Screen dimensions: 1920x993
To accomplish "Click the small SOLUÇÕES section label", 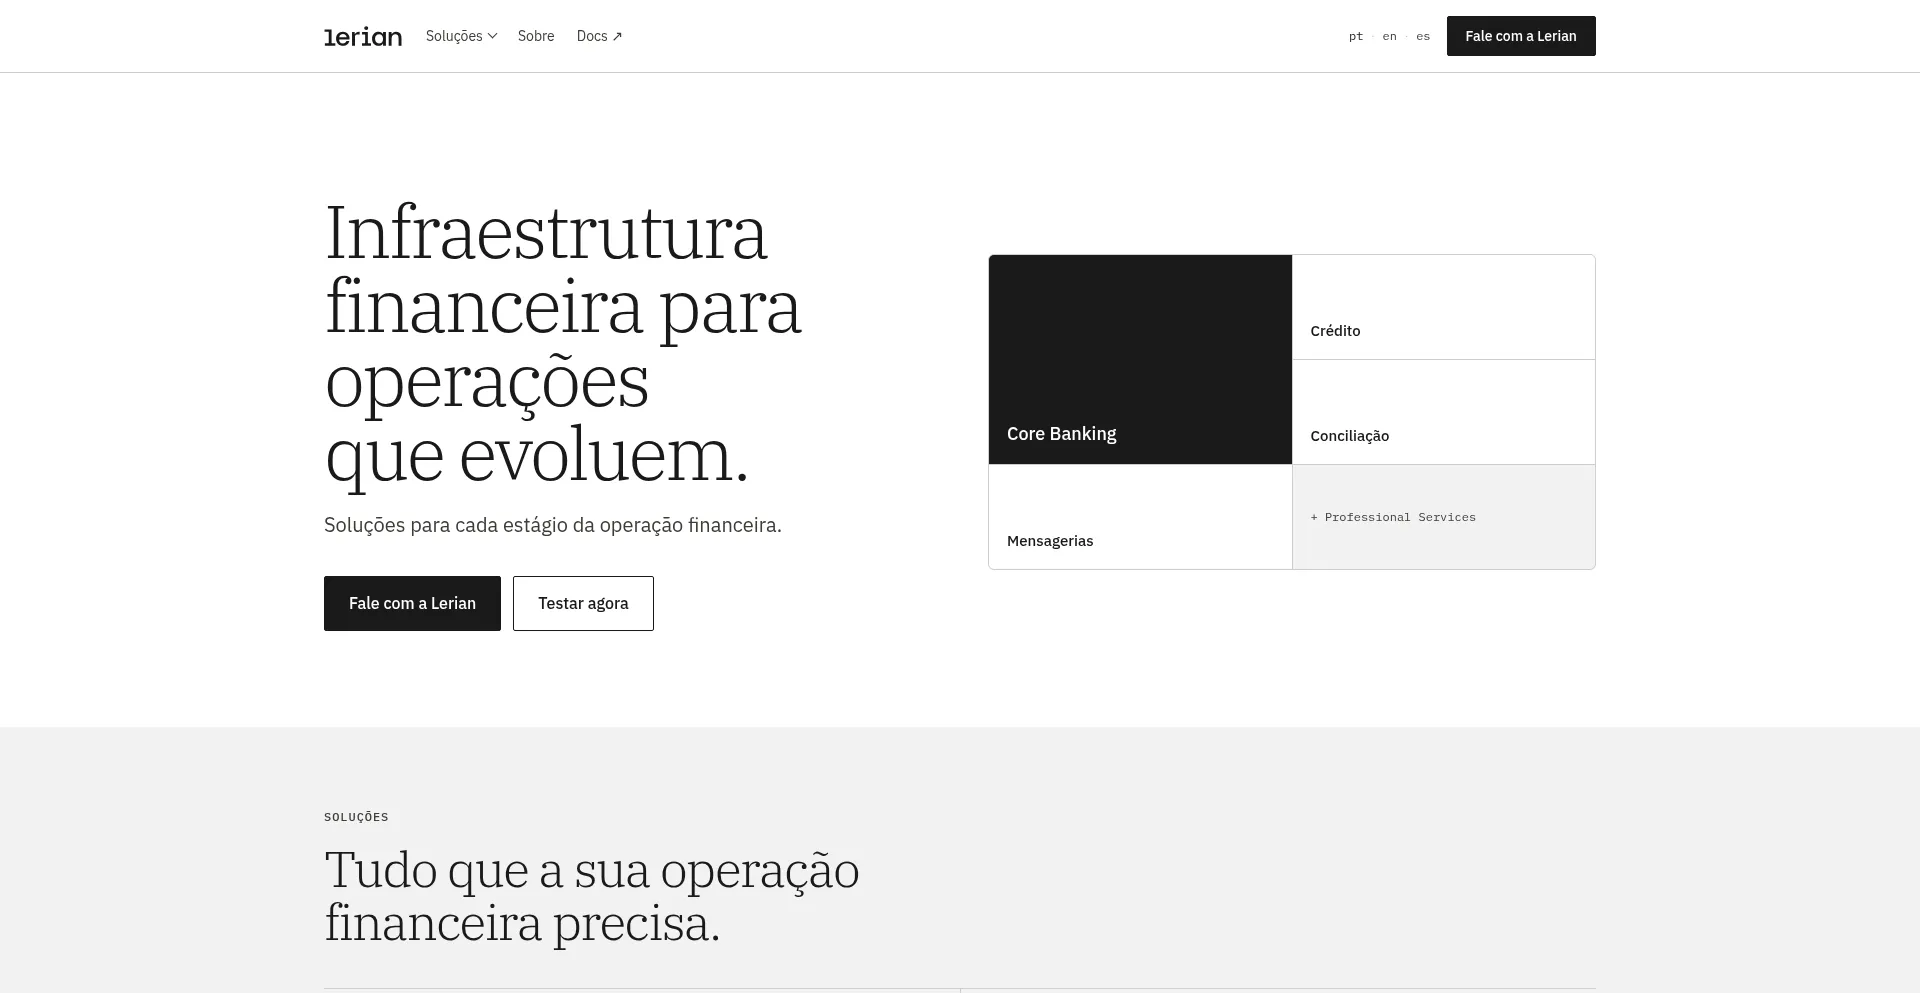I will coord(356,817).
